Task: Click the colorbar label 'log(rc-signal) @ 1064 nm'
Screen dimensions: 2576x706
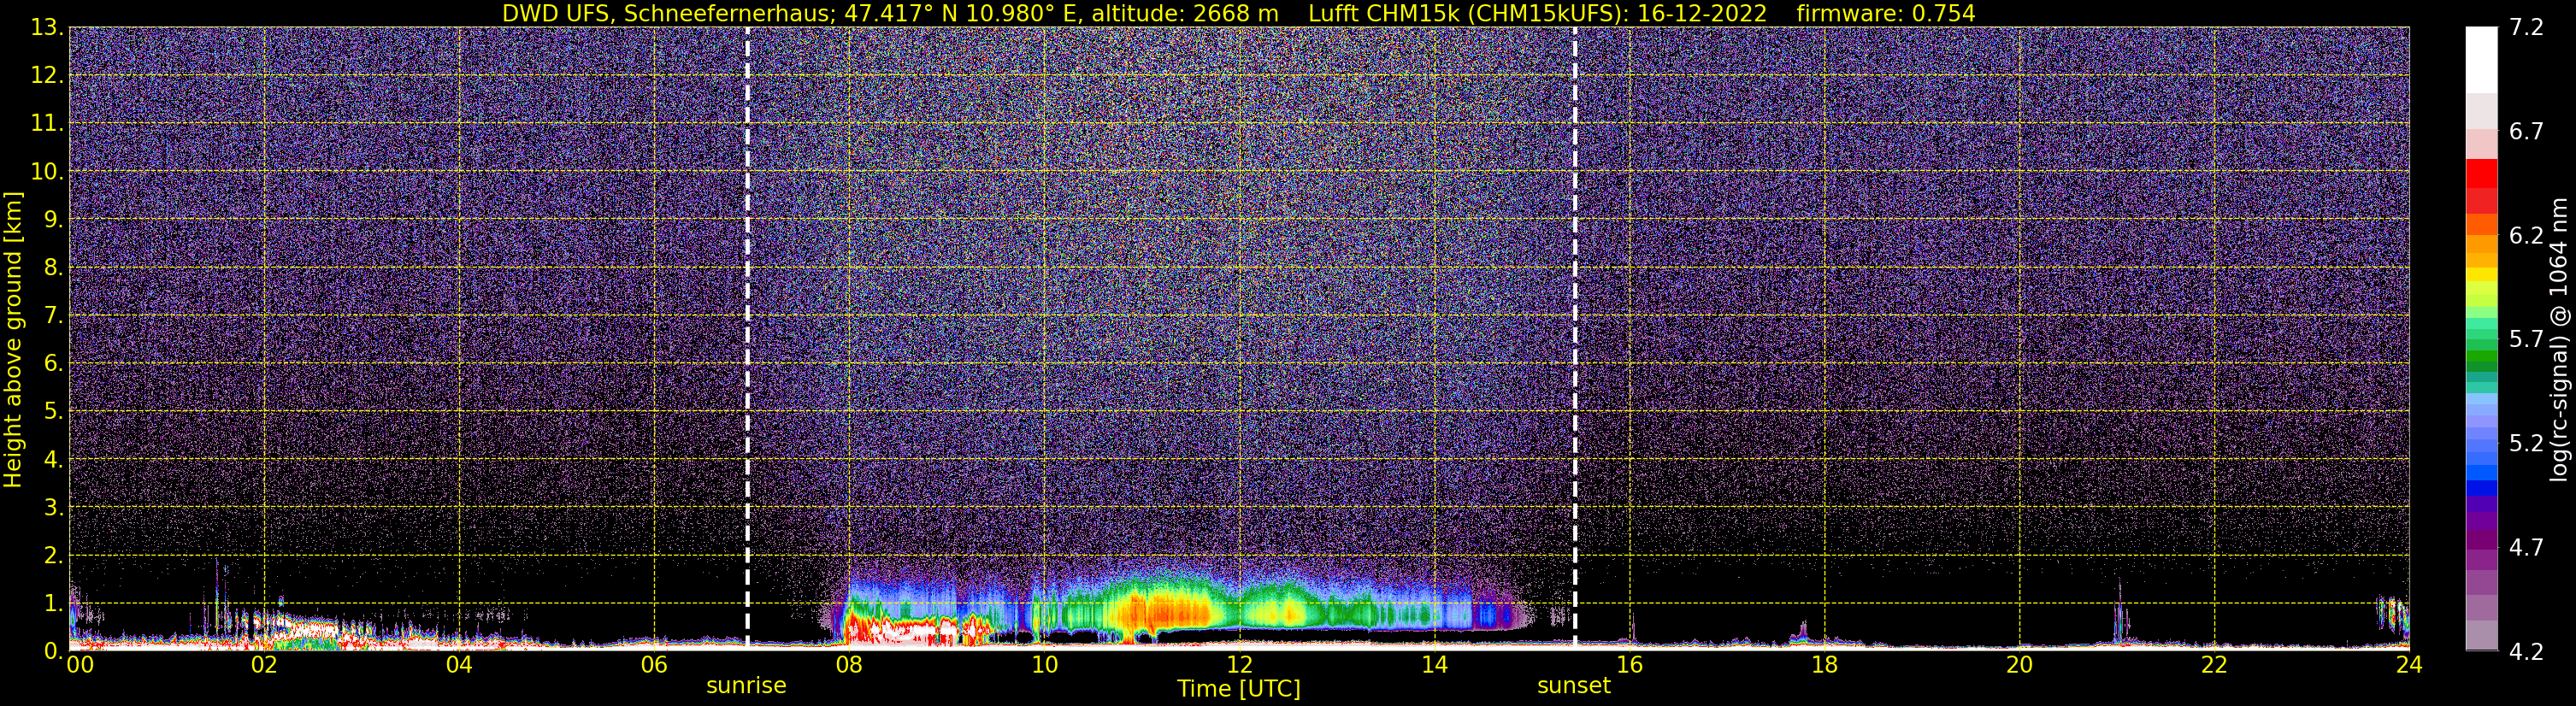Action: tap(2558, 339)
